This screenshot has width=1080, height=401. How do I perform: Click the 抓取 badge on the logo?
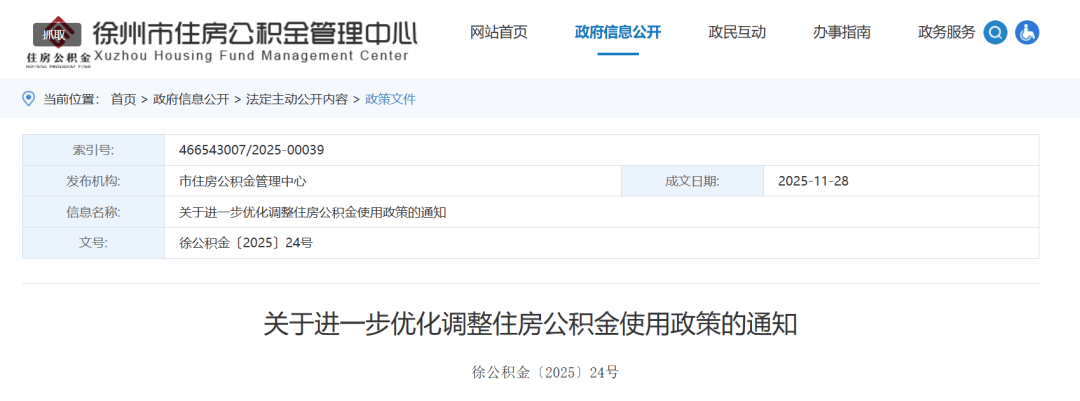click(56, 34)
